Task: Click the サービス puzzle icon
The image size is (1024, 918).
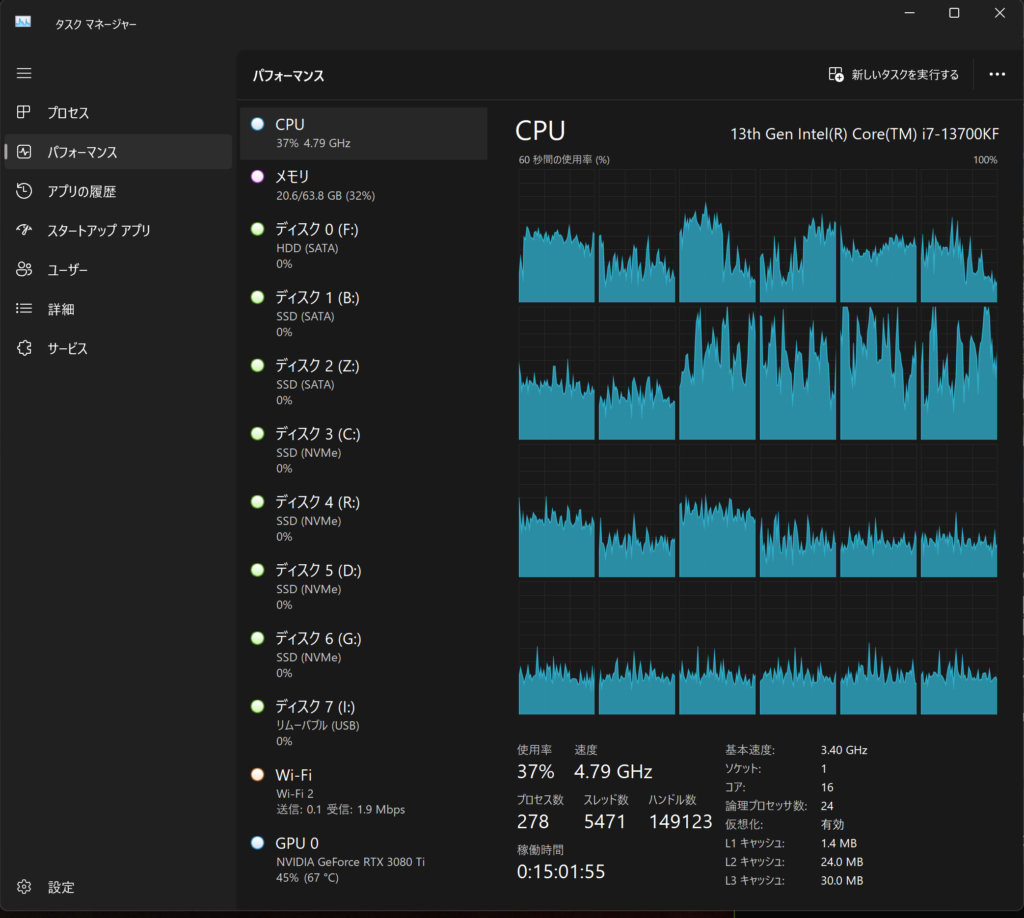Action: 24,348
